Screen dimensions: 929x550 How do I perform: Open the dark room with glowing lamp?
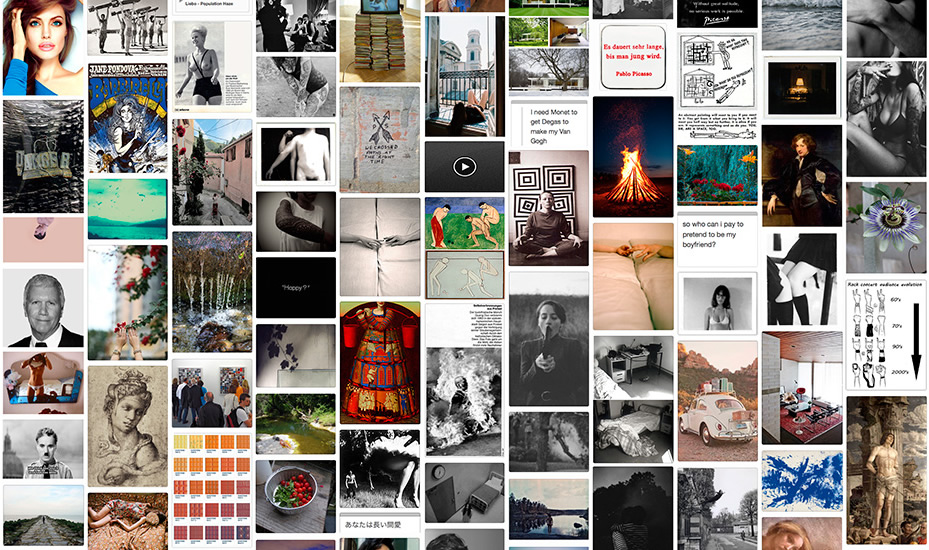point(802,88)
